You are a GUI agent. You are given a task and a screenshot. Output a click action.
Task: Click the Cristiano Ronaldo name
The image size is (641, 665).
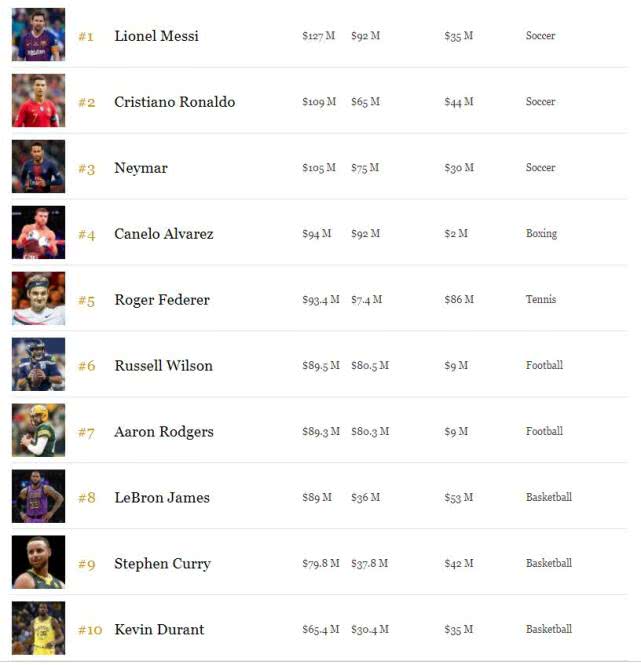(x=174, y=102)
